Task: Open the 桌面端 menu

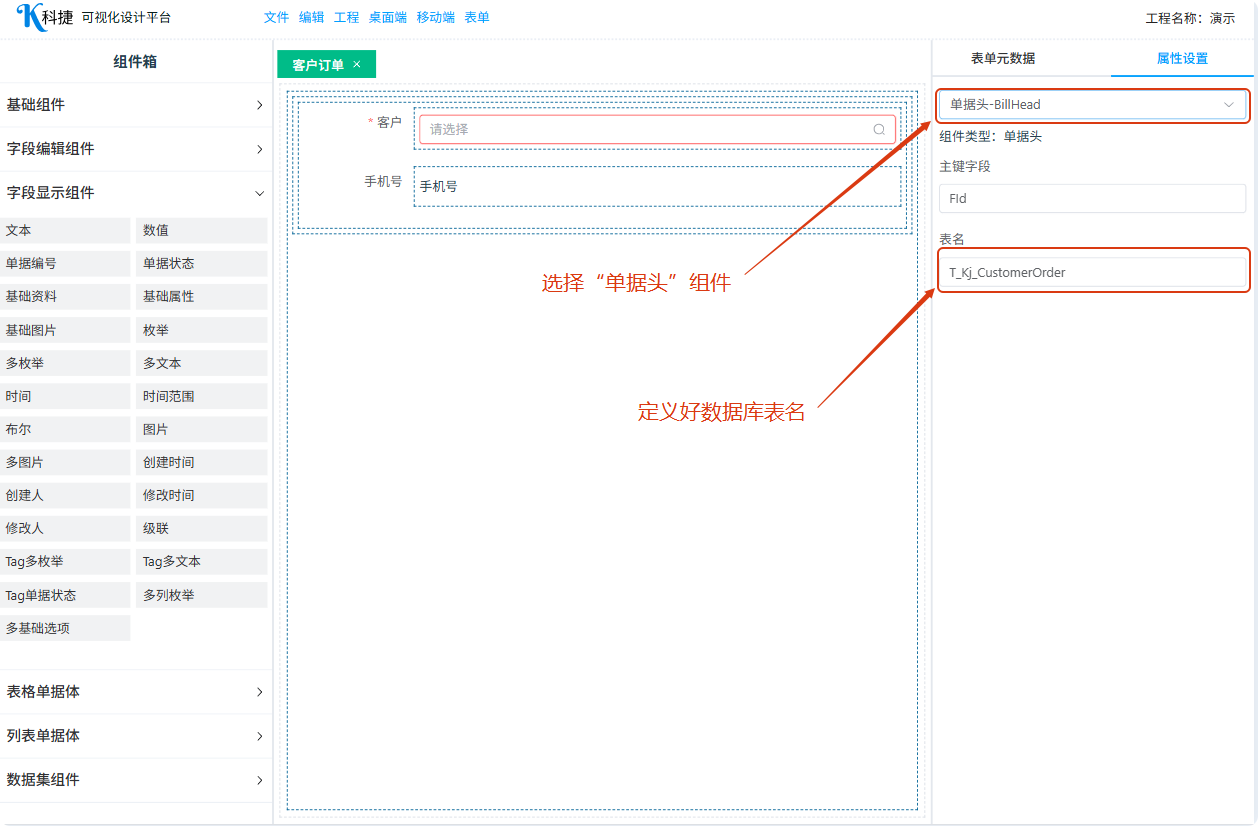Action: (387, 18)
